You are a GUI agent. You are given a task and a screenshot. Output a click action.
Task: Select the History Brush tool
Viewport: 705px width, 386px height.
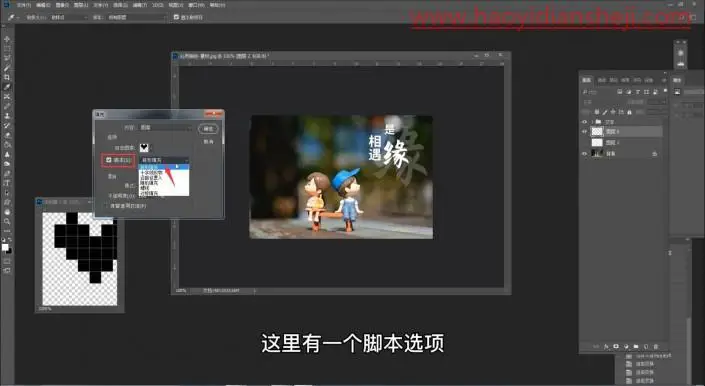(7, 125)
